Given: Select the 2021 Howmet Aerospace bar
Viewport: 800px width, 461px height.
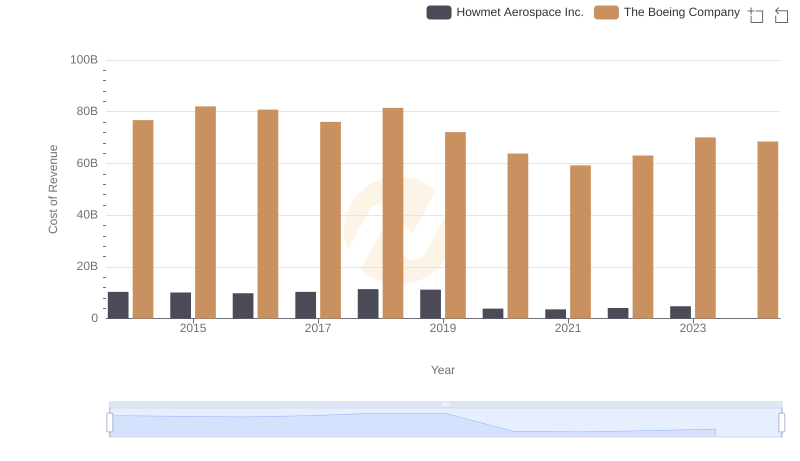Looking at the screenshot, I should pos(556,314).
